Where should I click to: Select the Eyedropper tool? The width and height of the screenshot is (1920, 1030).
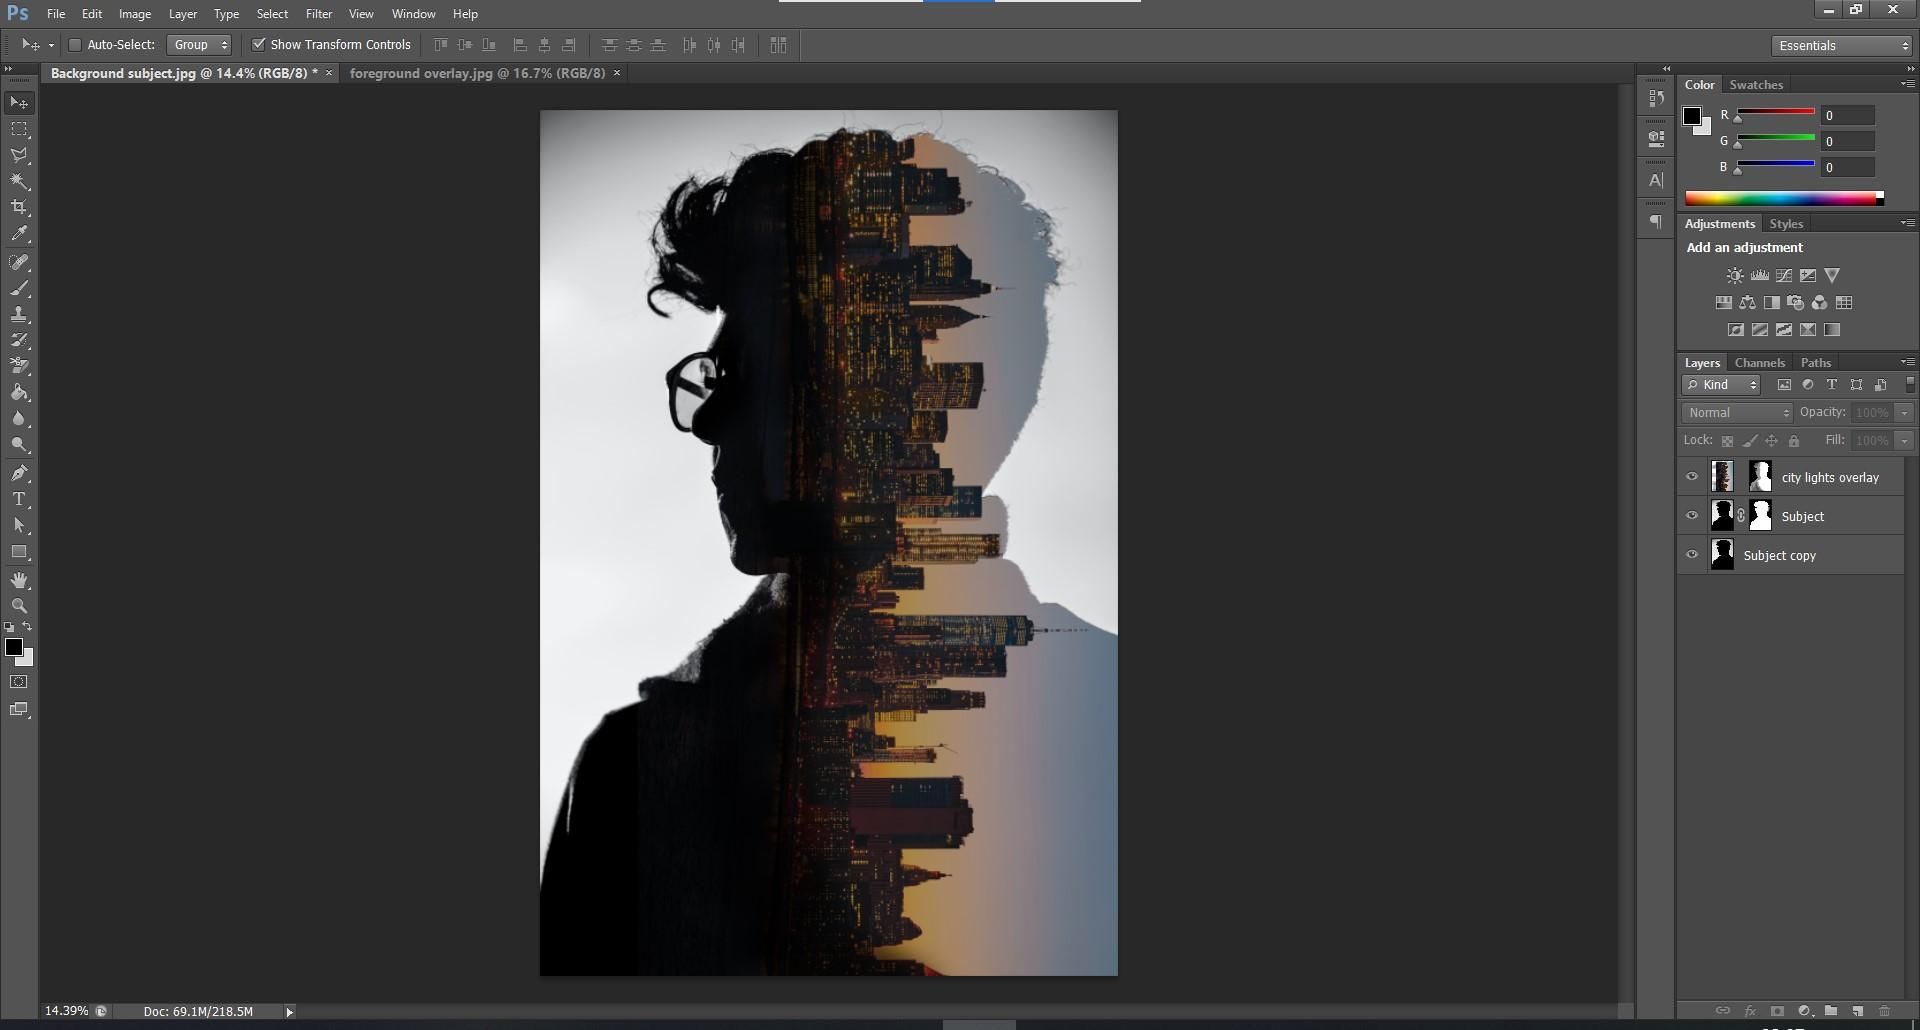coord(19,233)
